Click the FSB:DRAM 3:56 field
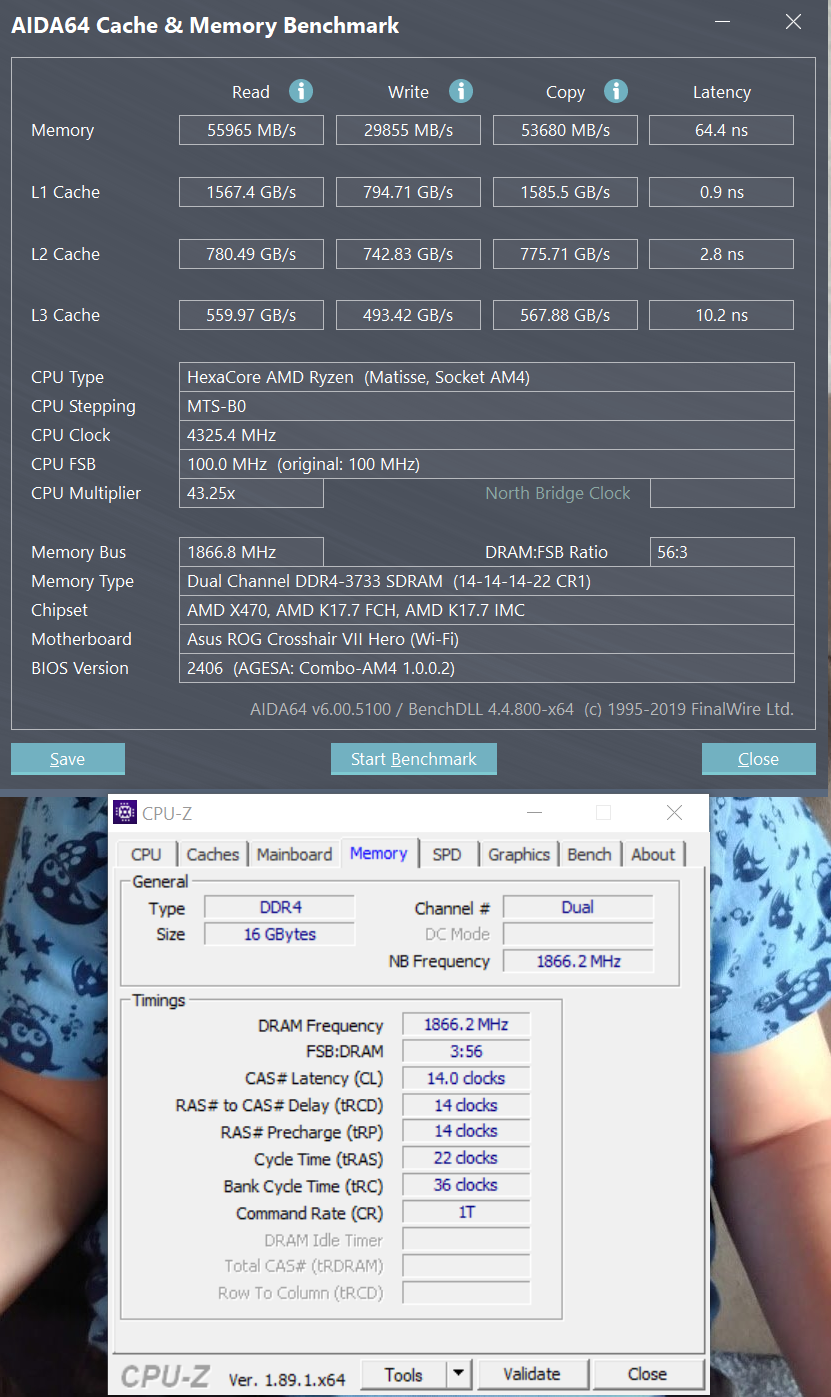831x1397 pixels. (466, 1051)
